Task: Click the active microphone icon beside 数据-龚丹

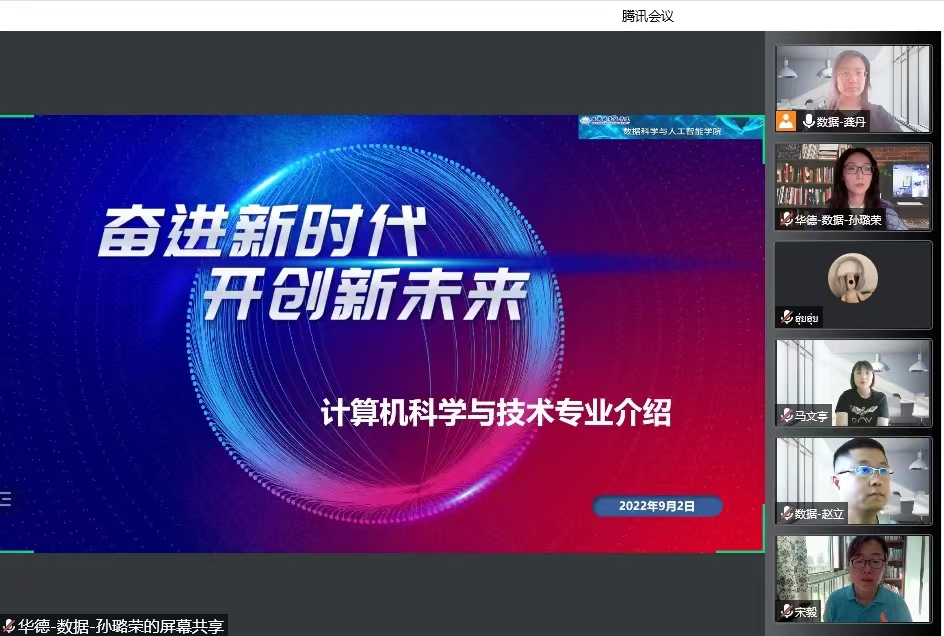Action: click(807, 121)
